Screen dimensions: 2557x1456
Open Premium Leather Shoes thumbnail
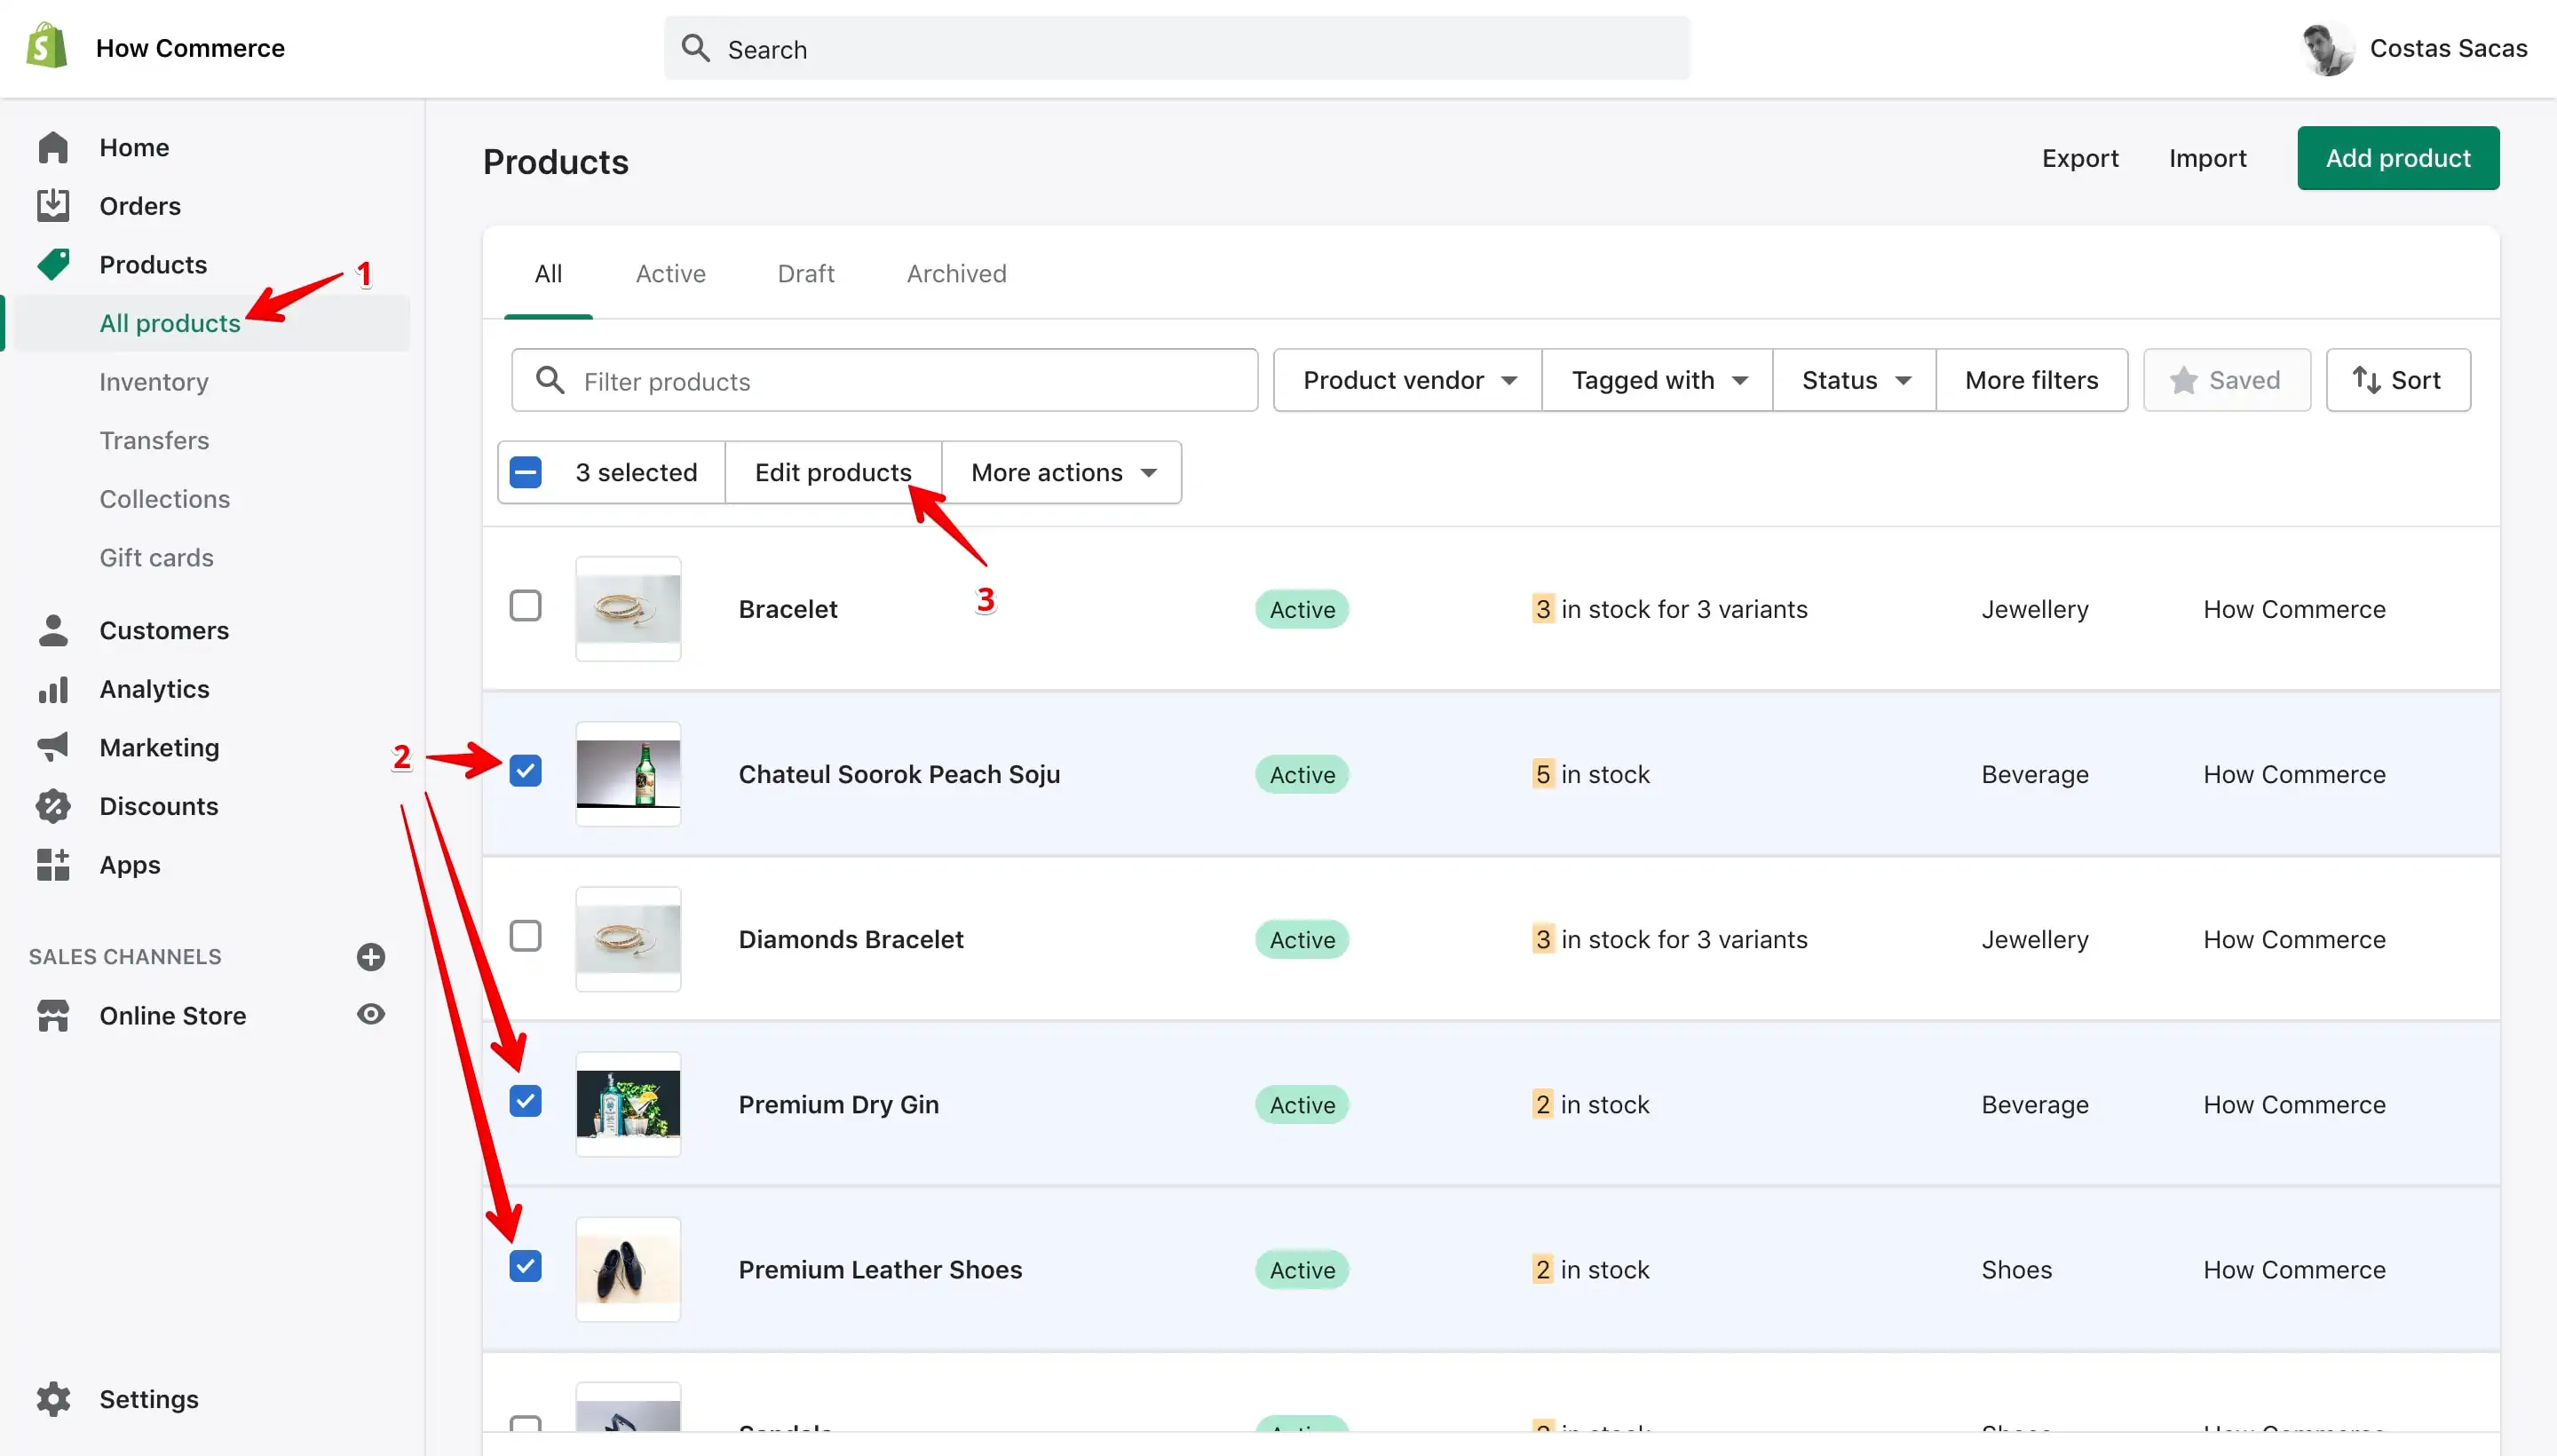click(x=628, y=1268)
